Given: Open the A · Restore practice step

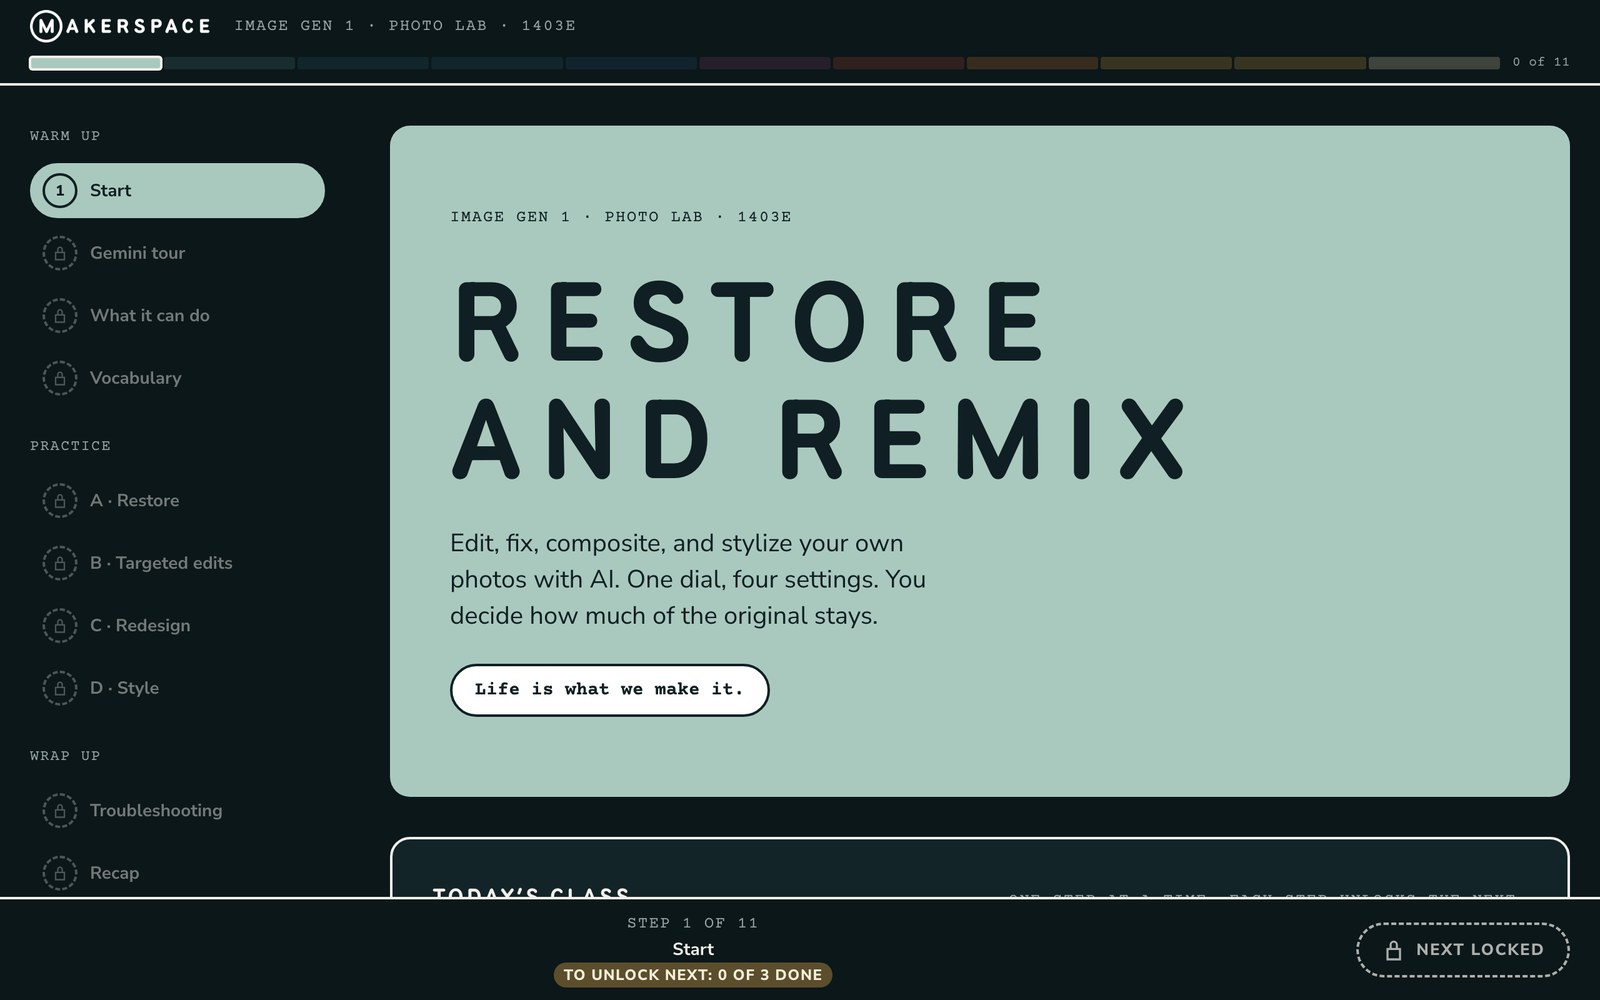Looking at the screenshot, I should pyautogui.click(x=177, y=500).
